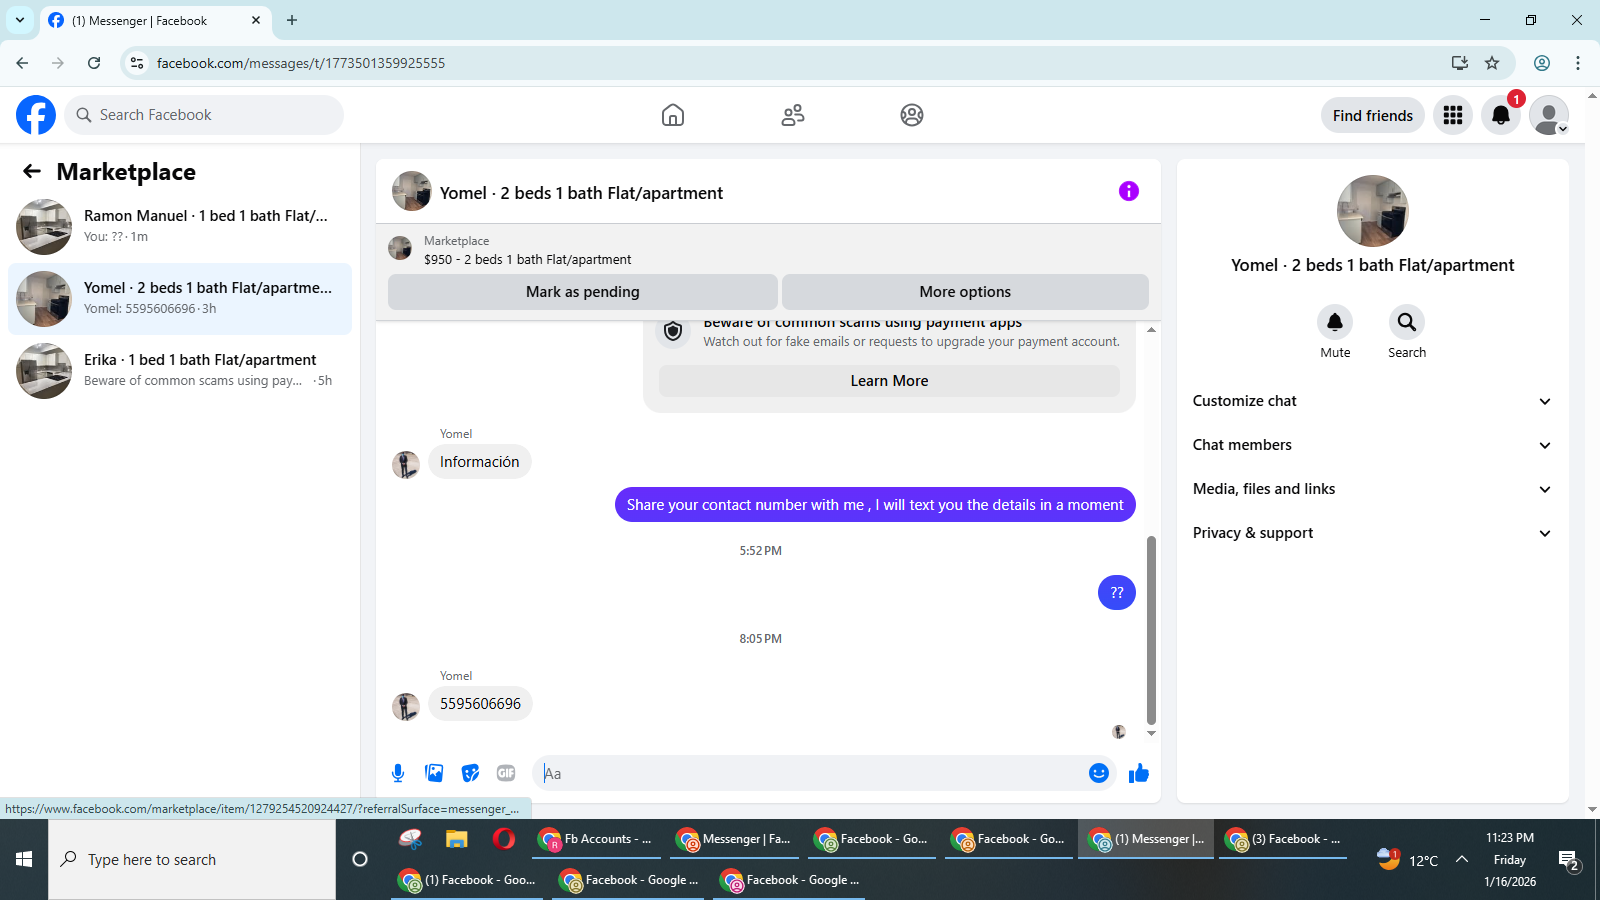
Task: Click the Mute bell icon
Action: click(x=1335, y=322)
